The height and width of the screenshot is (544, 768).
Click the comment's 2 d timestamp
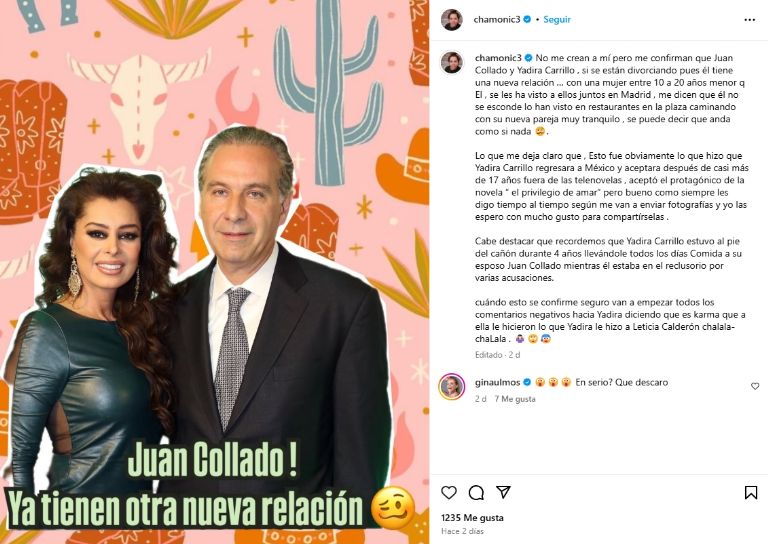click(x=480, y=399)
